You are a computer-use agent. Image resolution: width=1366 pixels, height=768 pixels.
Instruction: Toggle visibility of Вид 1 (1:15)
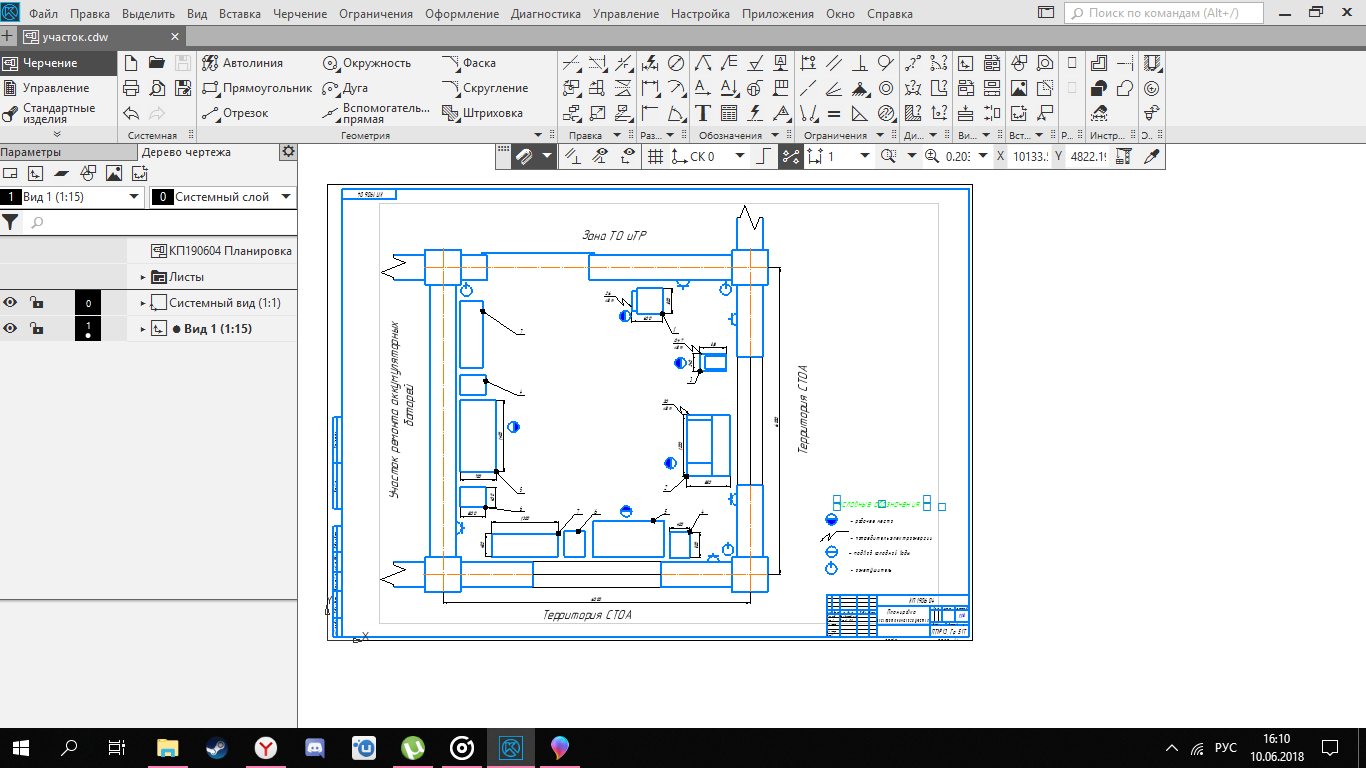(x=10, y=329)
